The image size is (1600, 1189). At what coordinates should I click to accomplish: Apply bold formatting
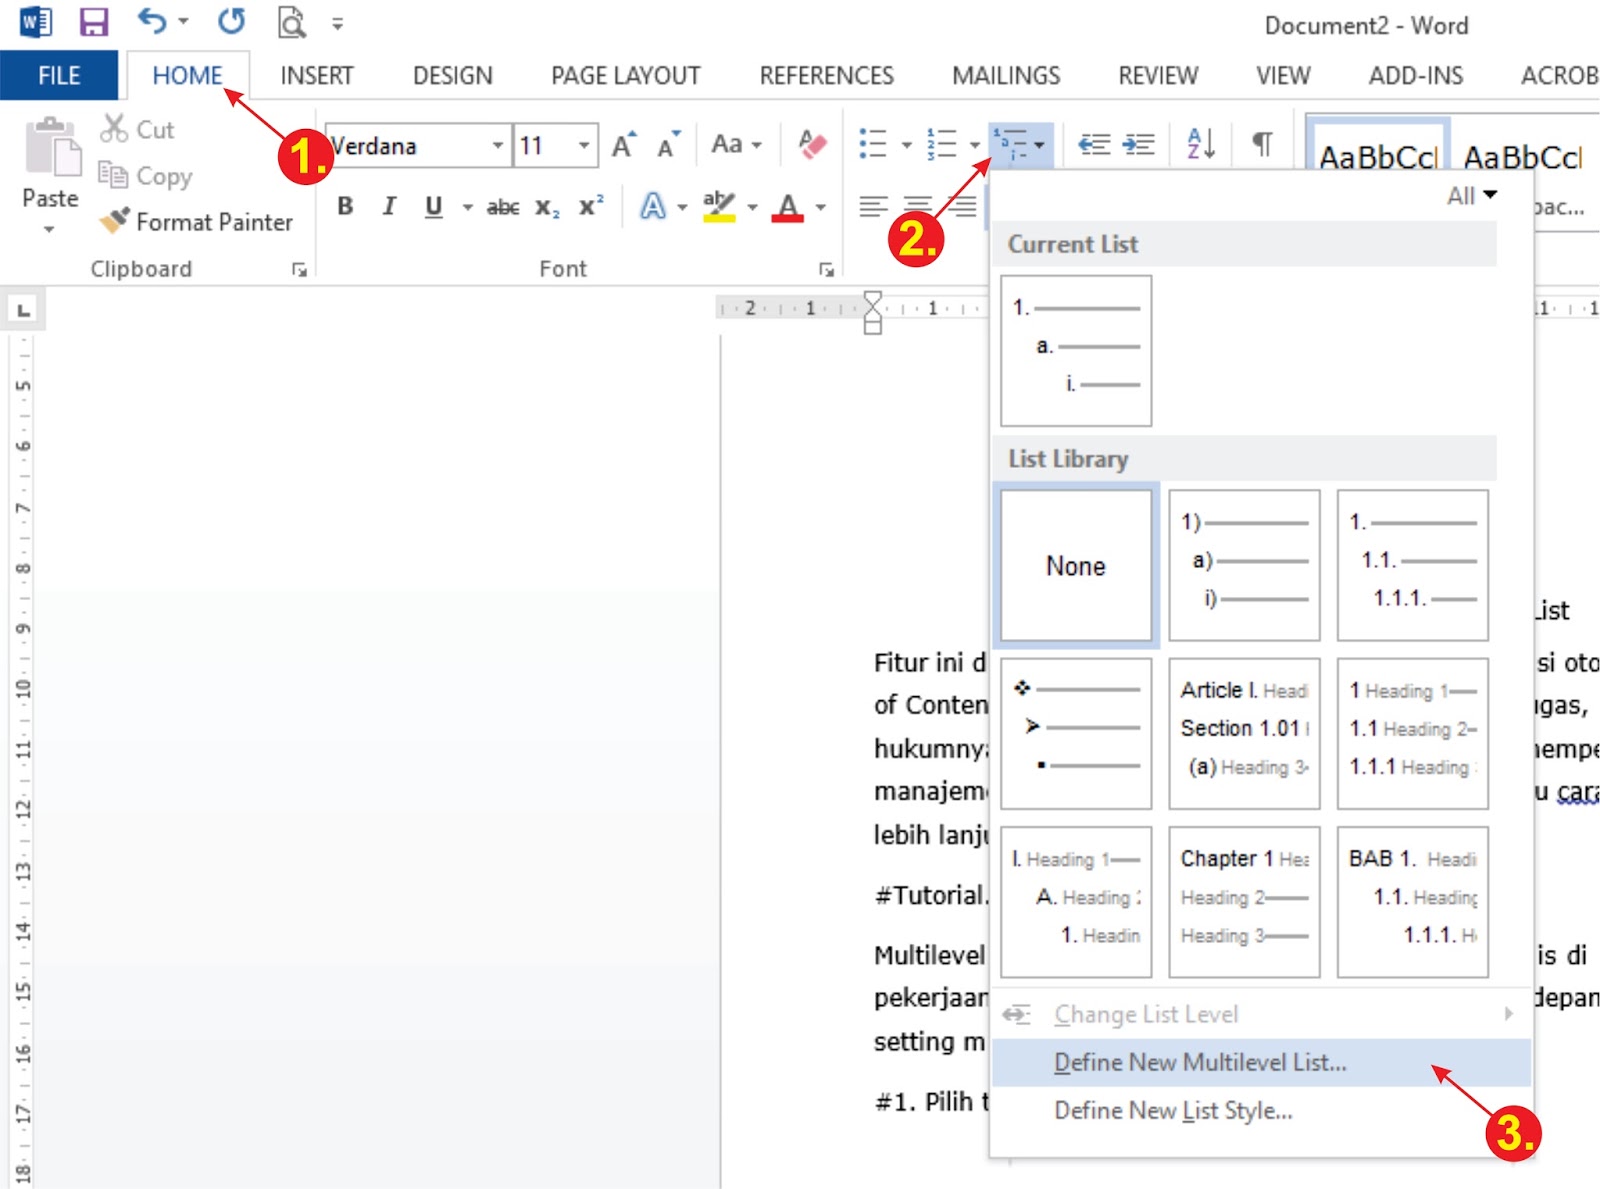click(344, 206)
